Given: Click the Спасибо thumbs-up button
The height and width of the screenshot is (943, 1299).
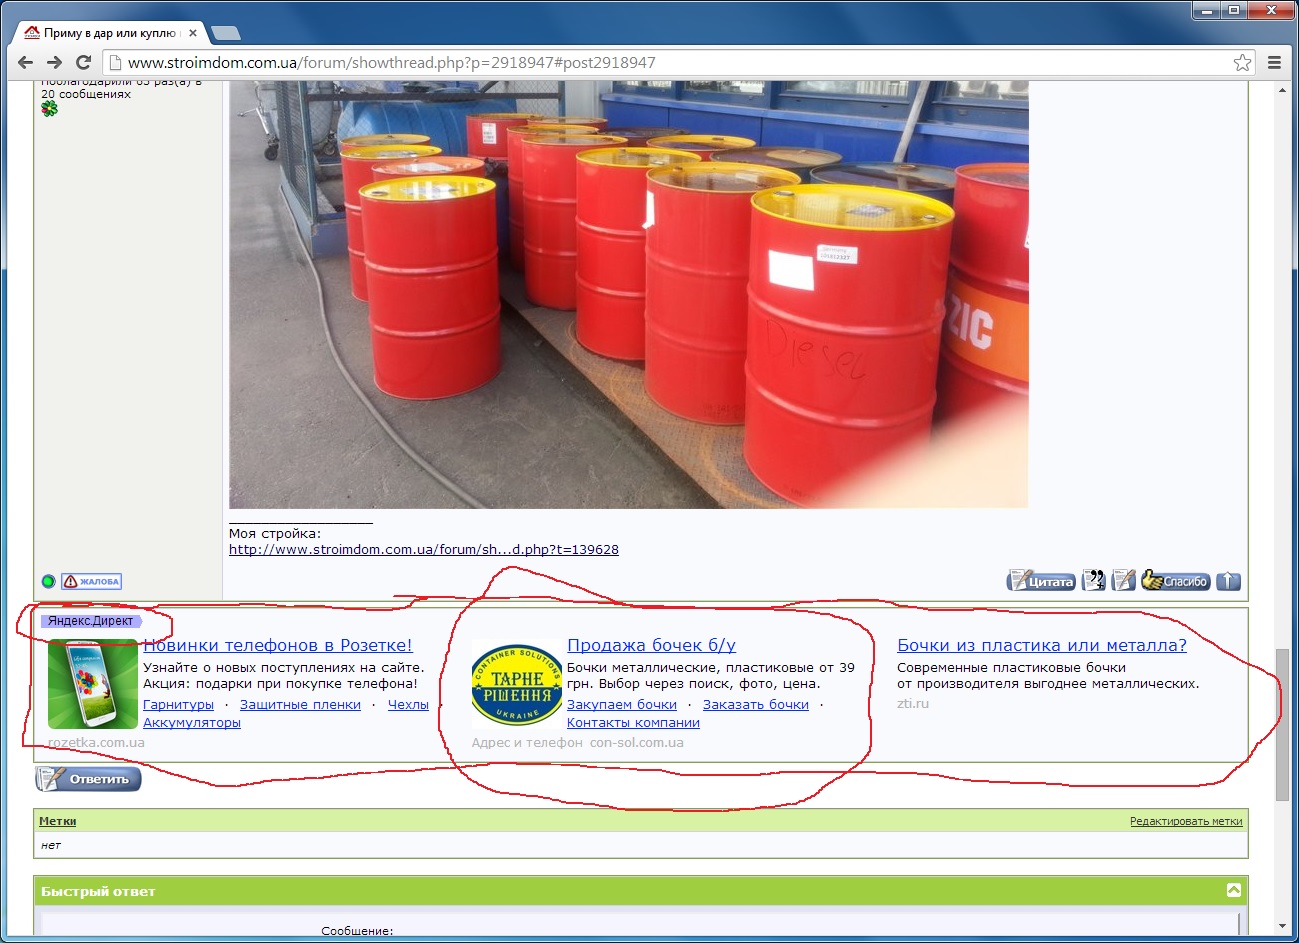Looking at the screenshot, I should pos(1176,580).
